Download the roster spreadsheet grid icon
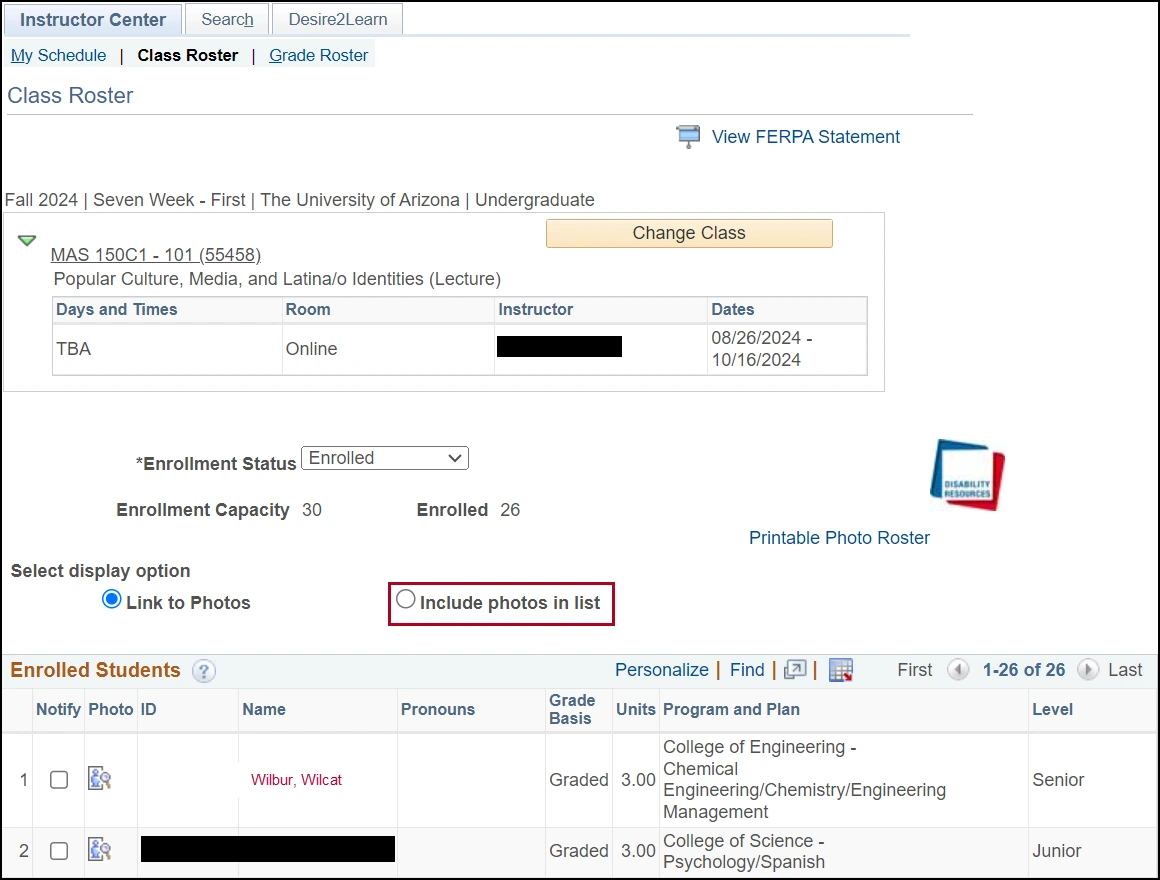 pos(840,670)
